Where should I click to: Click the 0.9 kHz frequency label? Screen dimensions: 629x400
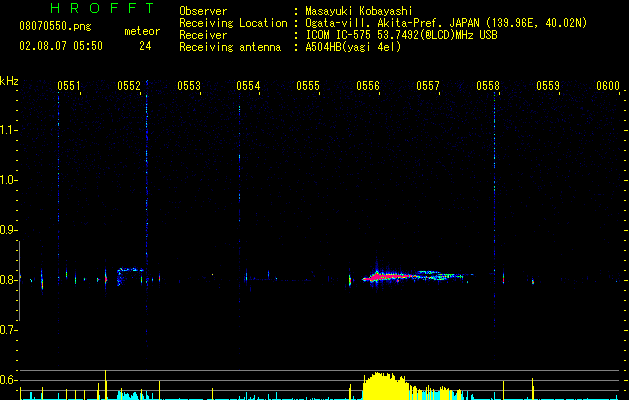point(8,230)
